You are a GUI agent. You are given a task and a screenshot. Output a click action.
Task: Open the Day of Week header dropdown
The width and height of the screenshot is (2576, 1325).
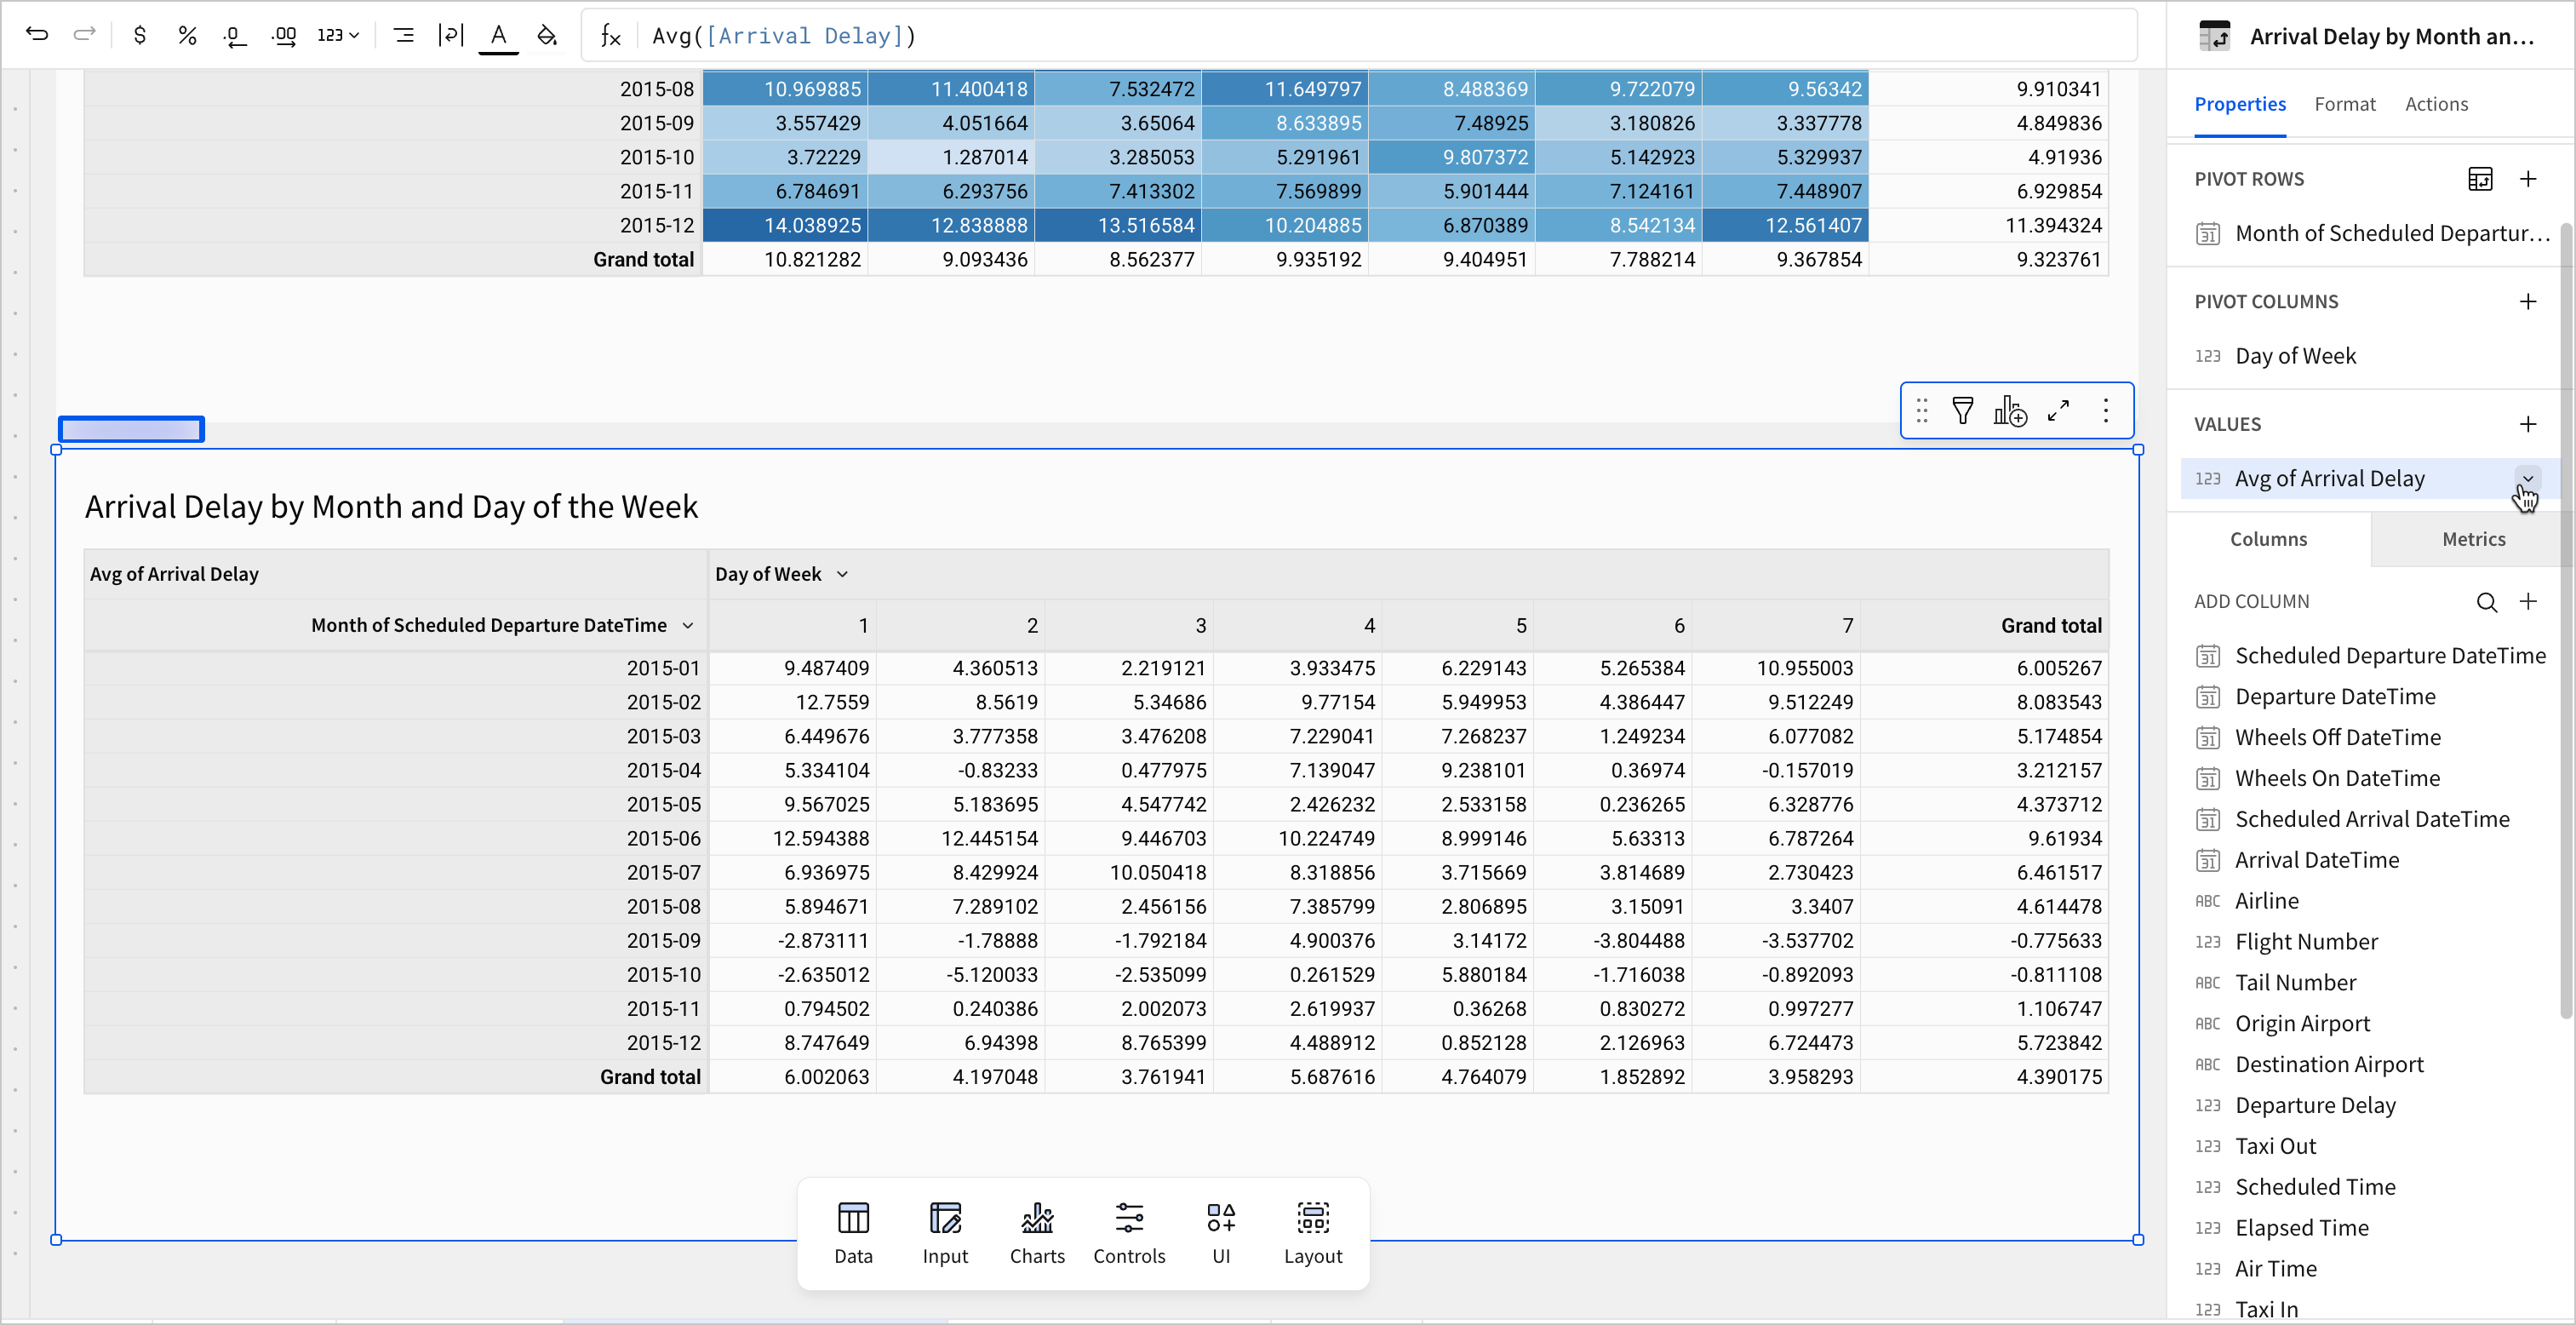(842, 574)
